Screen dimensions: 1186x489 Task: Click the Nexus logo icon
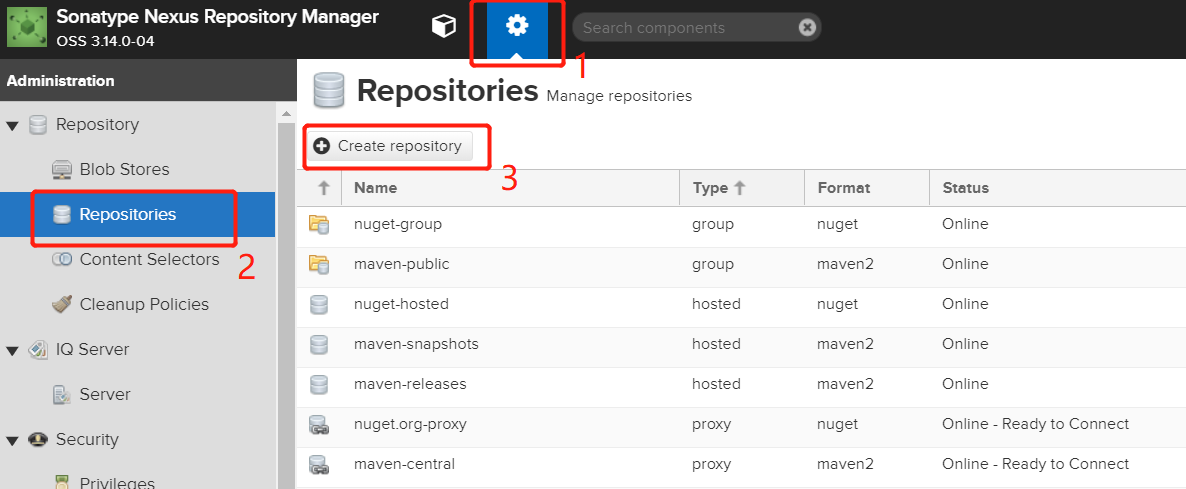click(27, 28)
